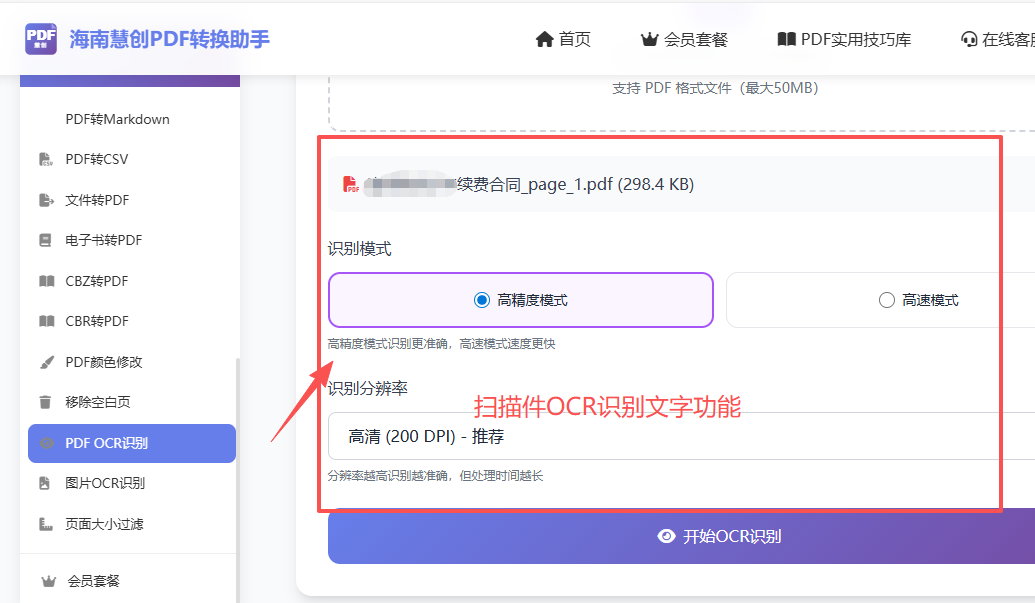Click the book icon beside PDF实用技巧库

786,40
